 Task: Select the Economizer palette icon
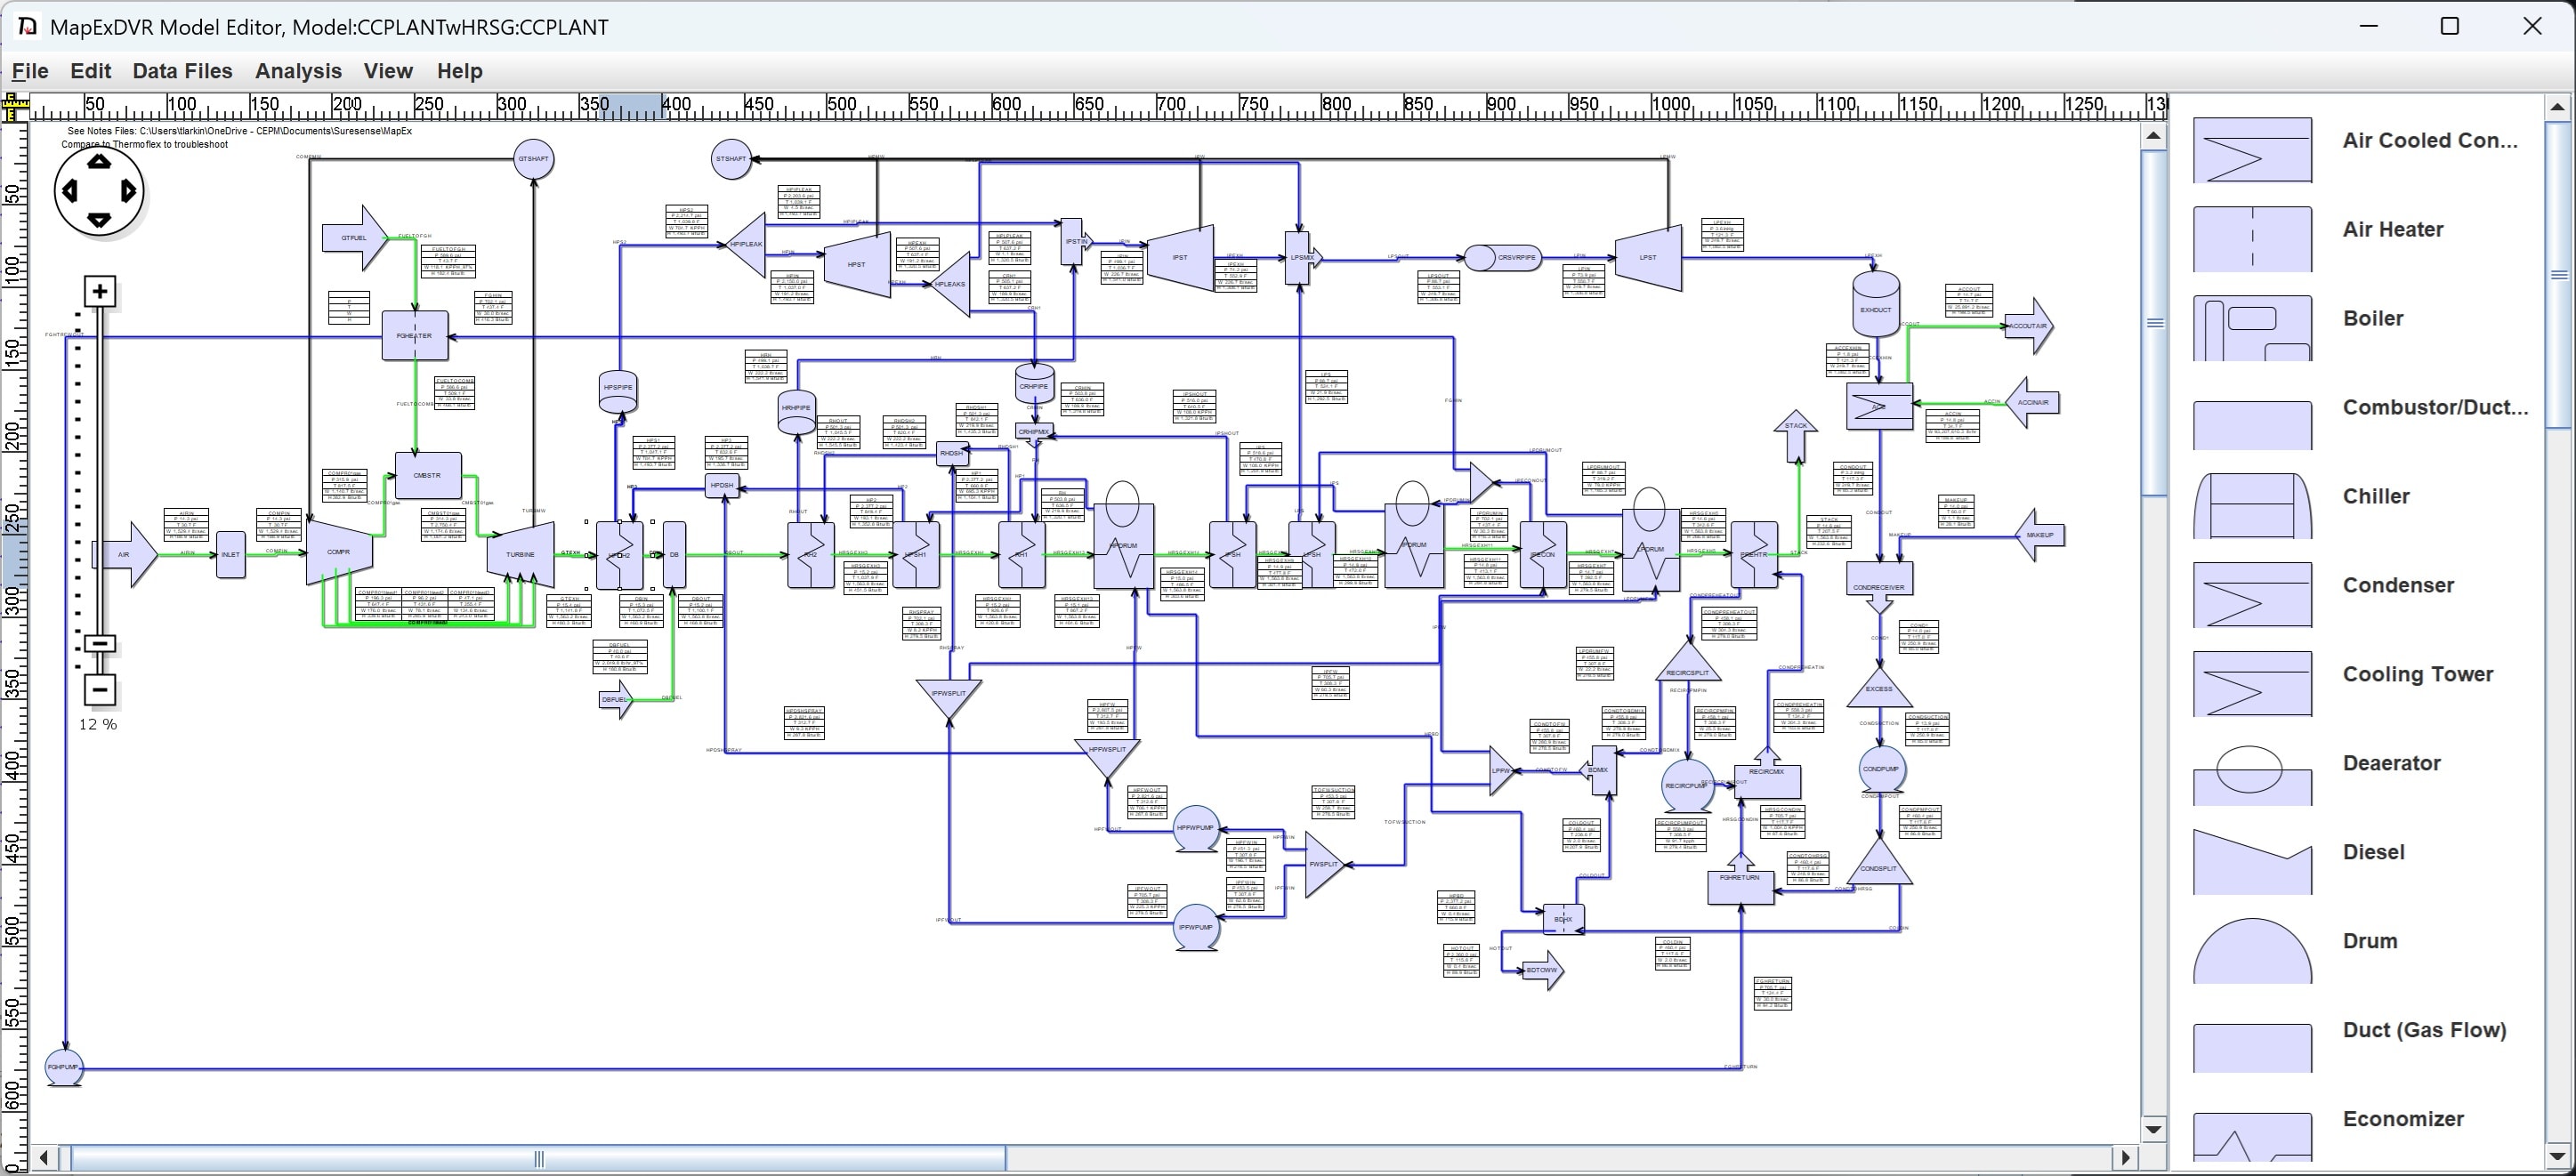(x=2252, y=1137)
